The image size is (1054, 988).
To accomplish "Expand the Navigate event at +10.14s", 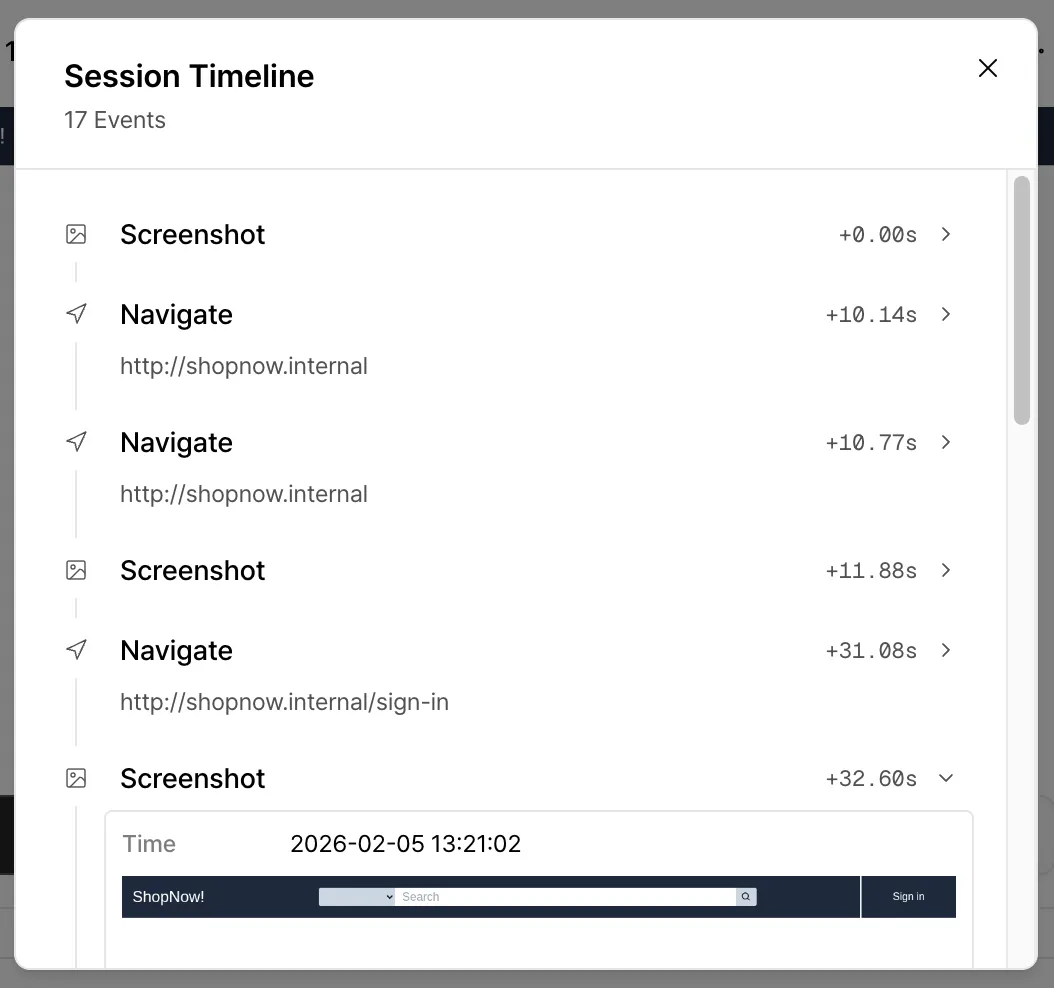I will (946, 314).
